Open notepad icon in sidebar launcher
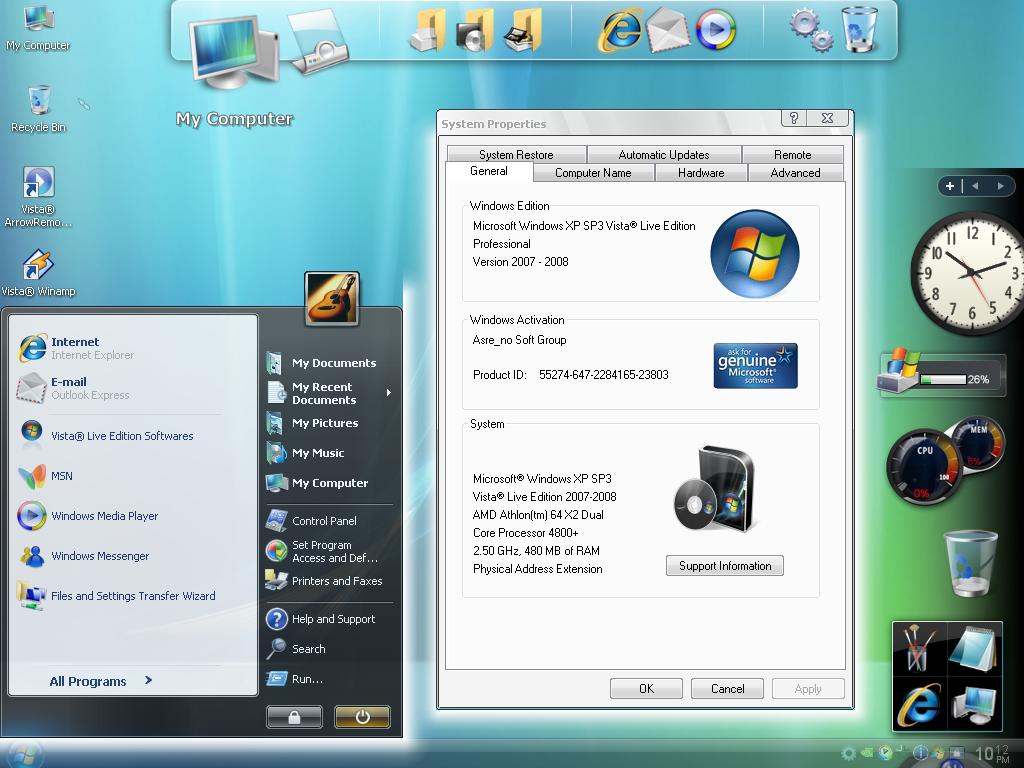This screenshot has height=768, width=1024. [973, 648]
